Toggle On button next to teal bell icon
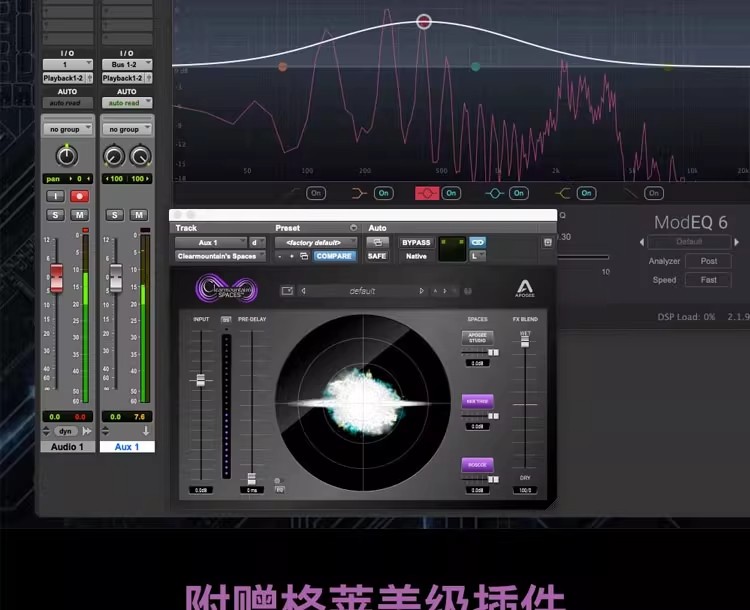 [x=519, y=193]
